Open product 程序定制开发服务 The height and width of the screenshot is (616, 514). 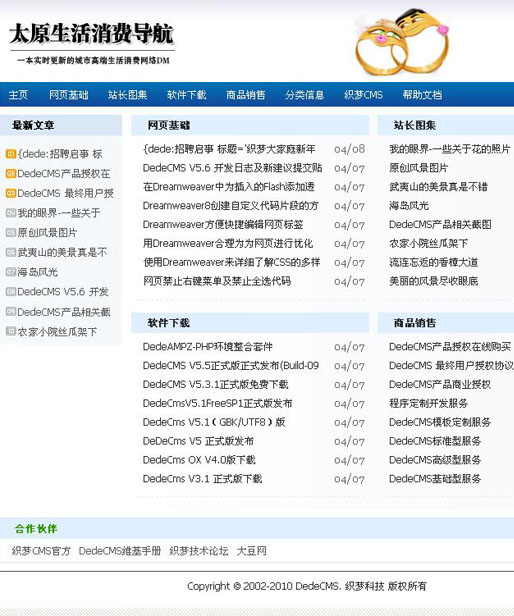tap(428, 403)
